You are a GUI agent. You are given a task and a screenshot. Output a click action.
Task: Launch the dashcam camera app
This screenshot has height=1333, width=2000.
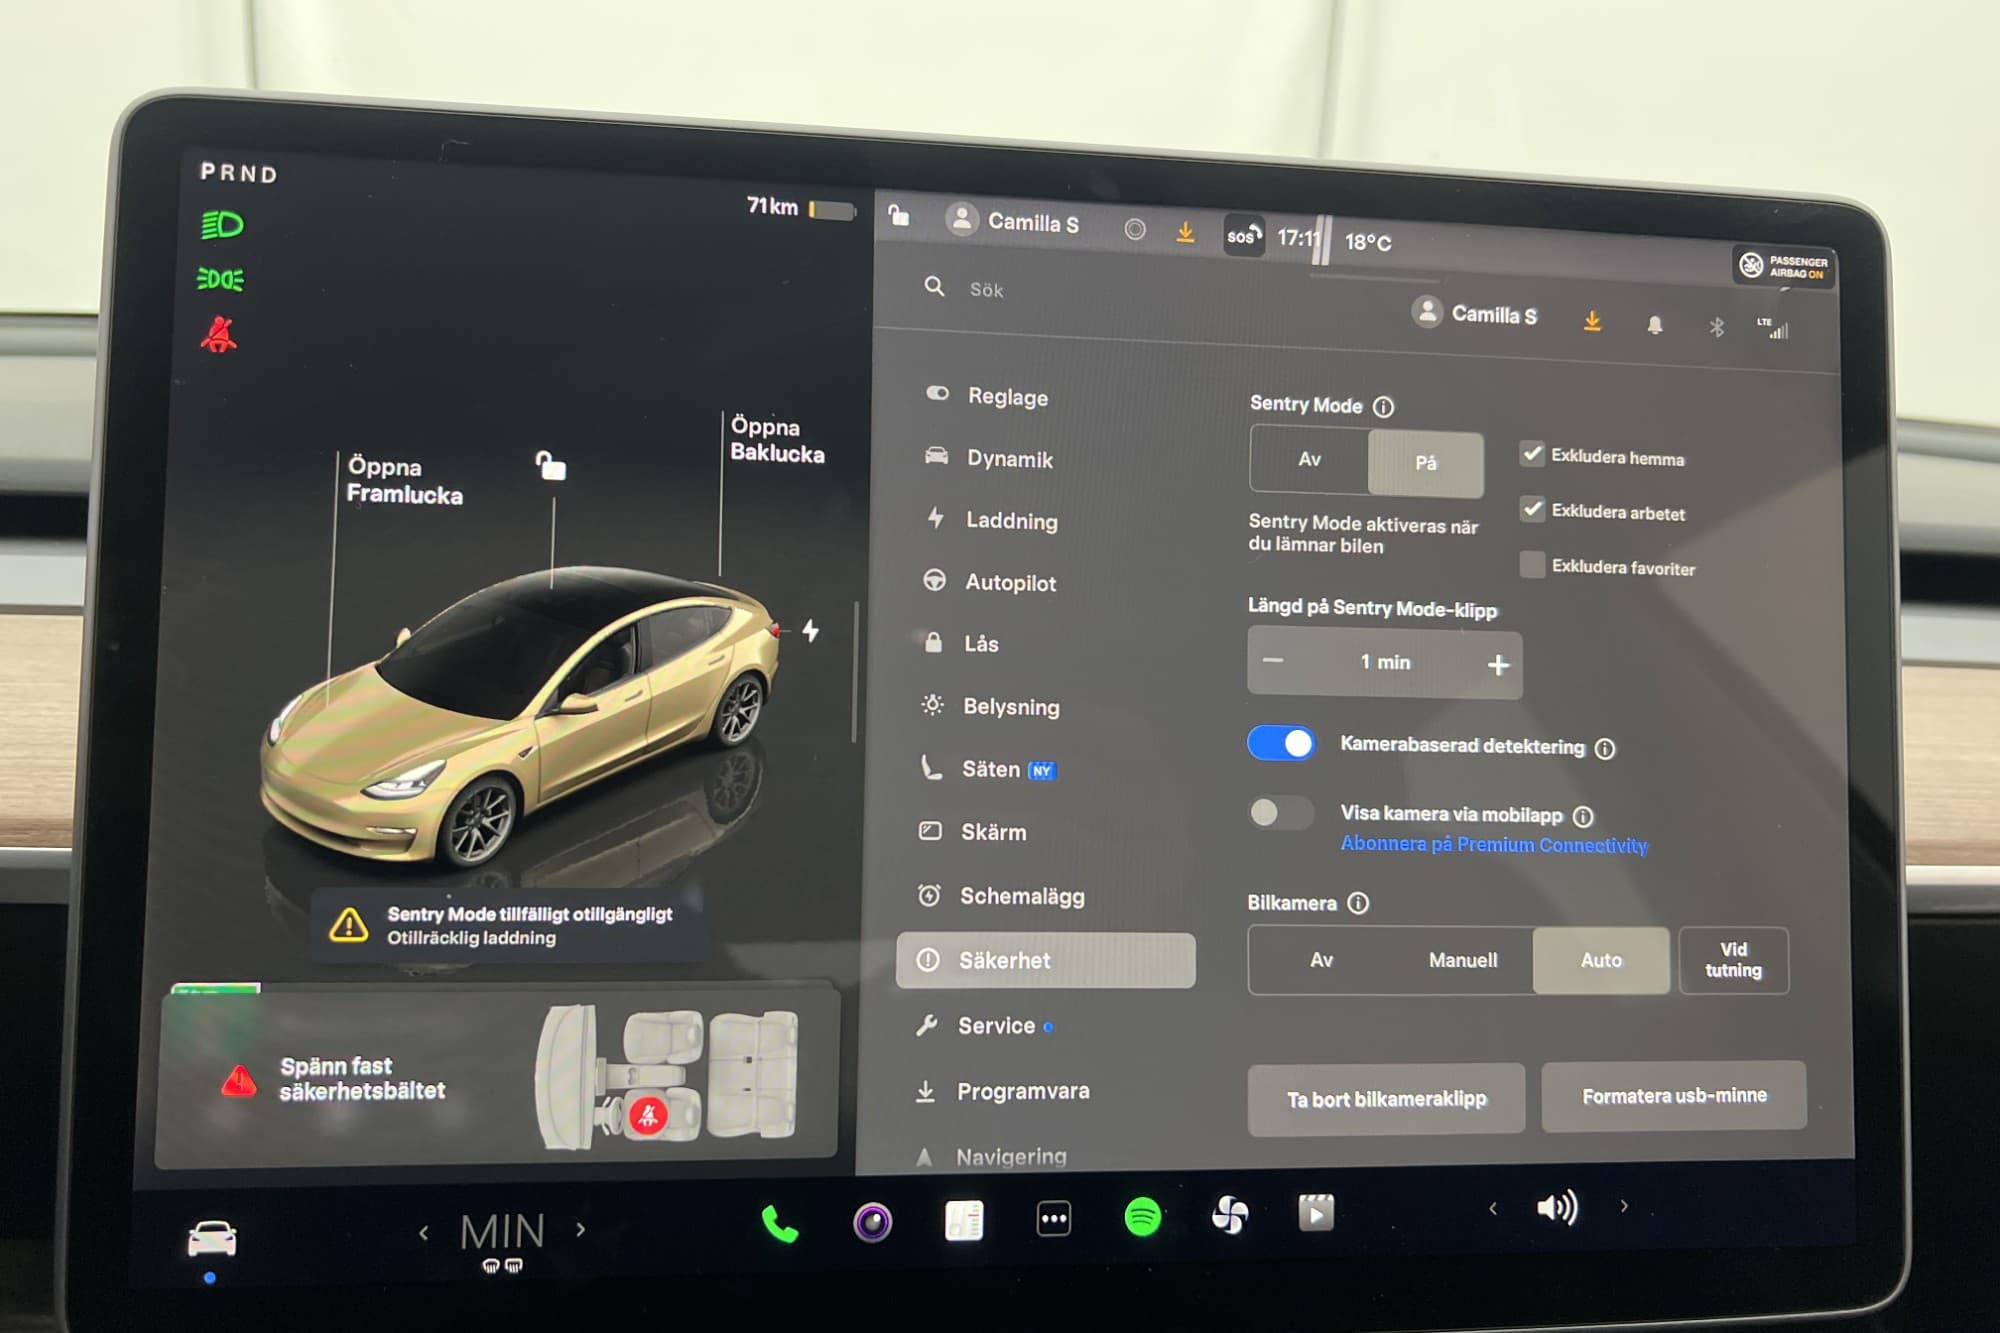click(x=872, y=1221)
